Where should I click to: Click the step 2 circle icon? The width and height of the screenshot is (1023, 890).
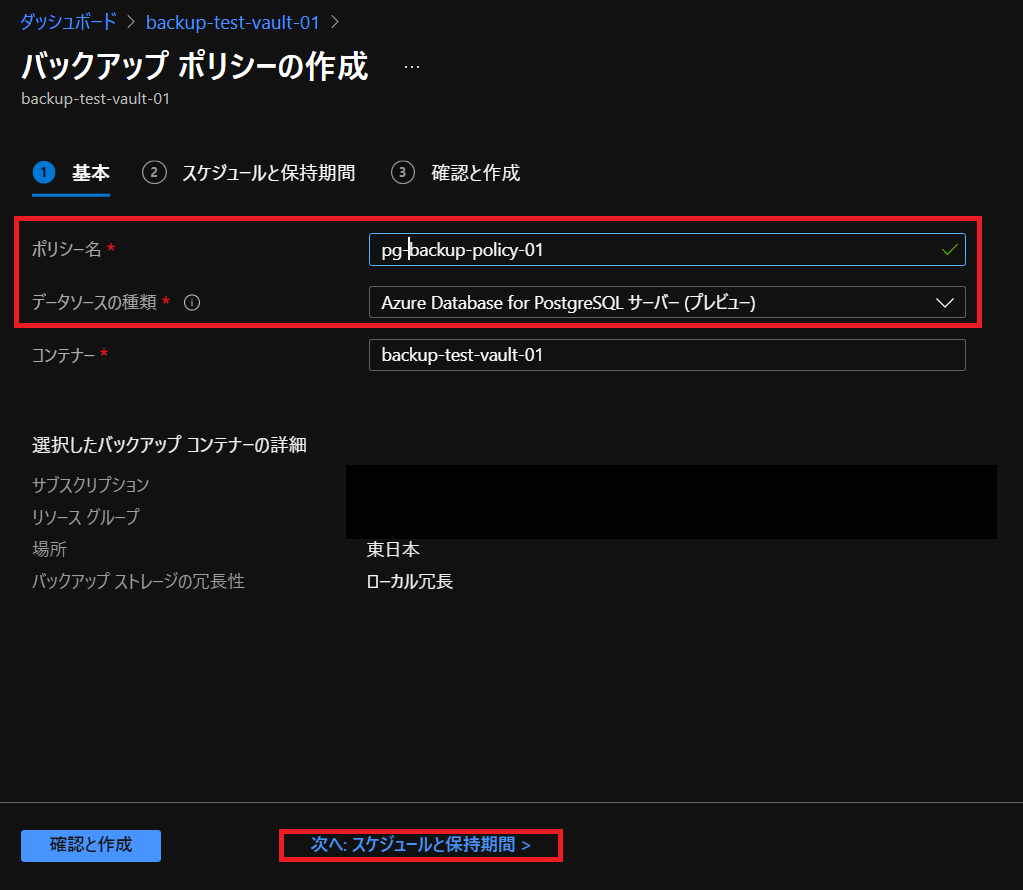pos(154,172)
